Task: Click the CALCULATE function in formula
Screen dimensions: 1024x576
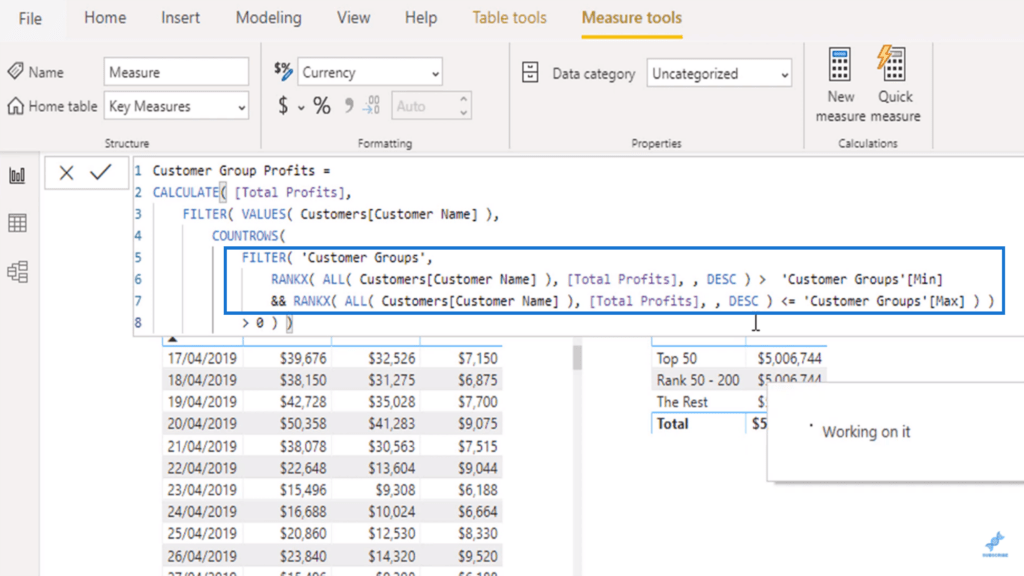Action: pos(186,192)
